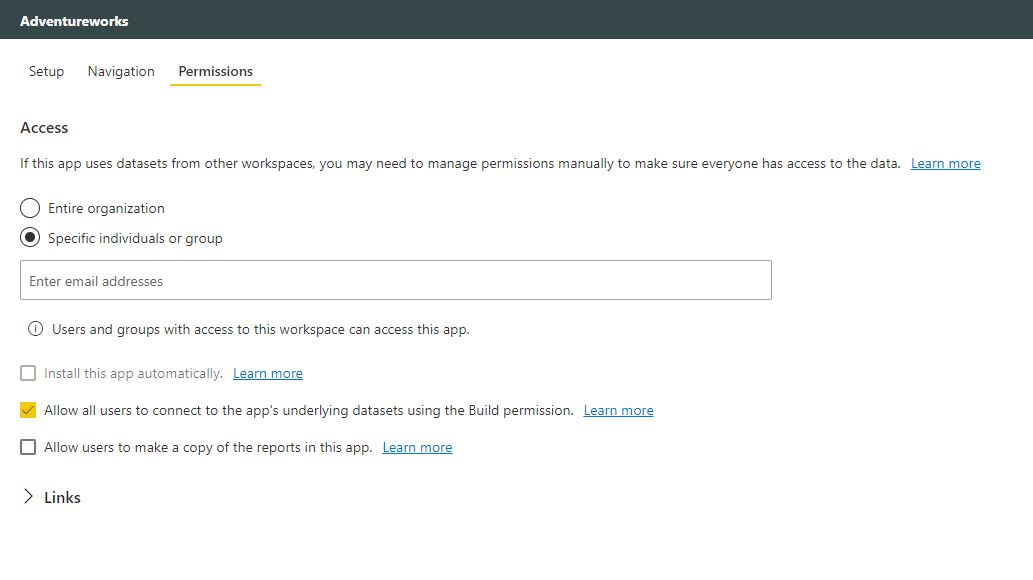Click the workspace access info message text
The image size is (1033, 580).
pos(260,329)
